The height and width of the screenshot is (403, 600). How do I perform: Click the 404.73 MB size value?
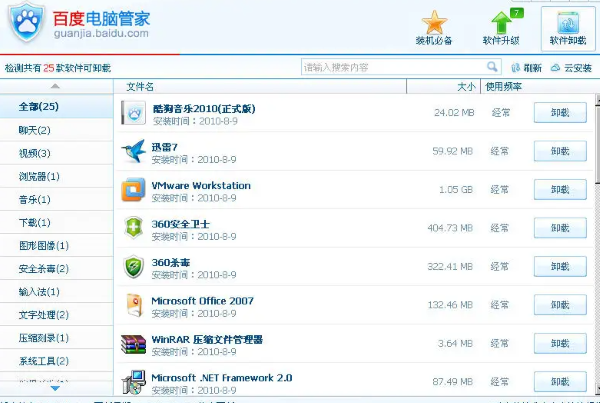[450, 228]
